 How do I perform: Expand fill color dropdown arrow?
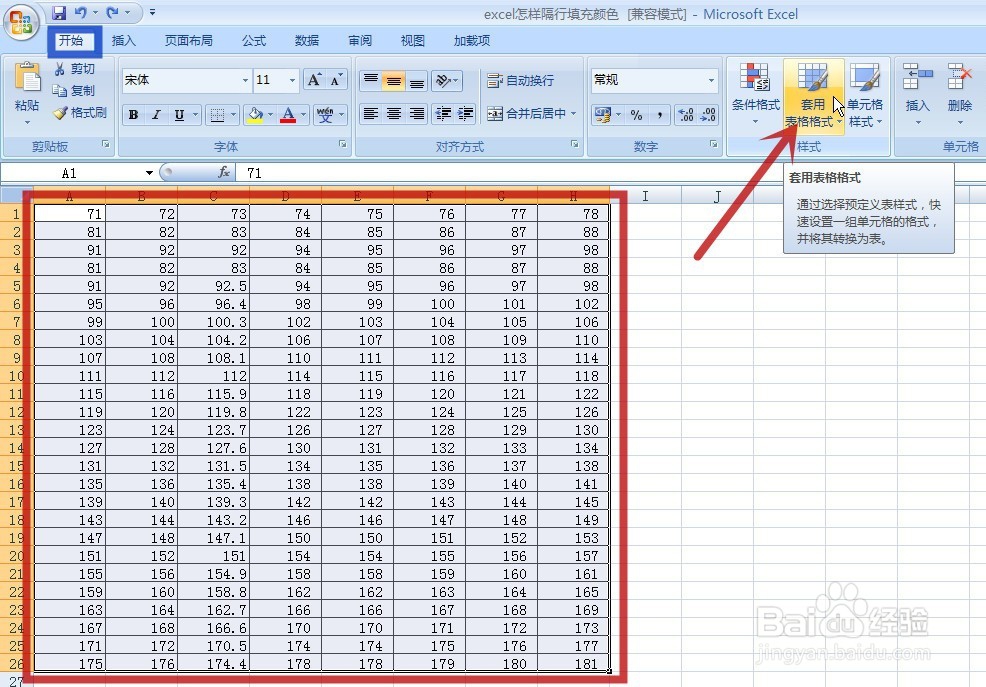[270, 114]
